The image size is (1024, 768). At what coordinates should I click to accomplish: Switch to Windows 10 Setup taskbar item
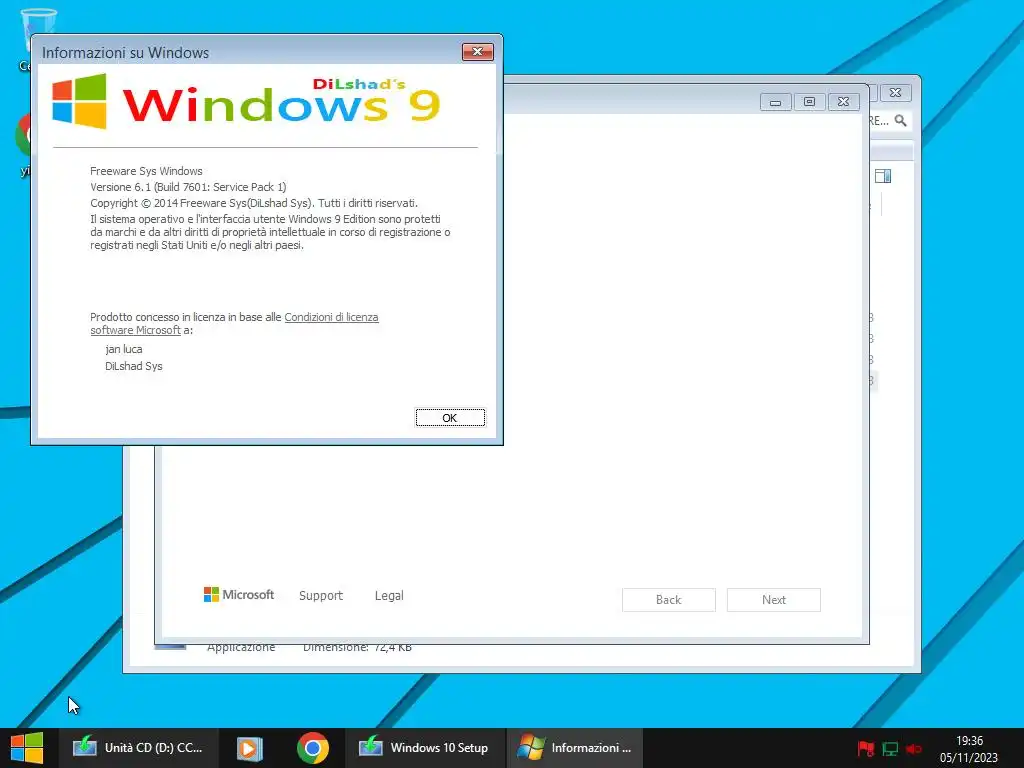tap(424, 748)
